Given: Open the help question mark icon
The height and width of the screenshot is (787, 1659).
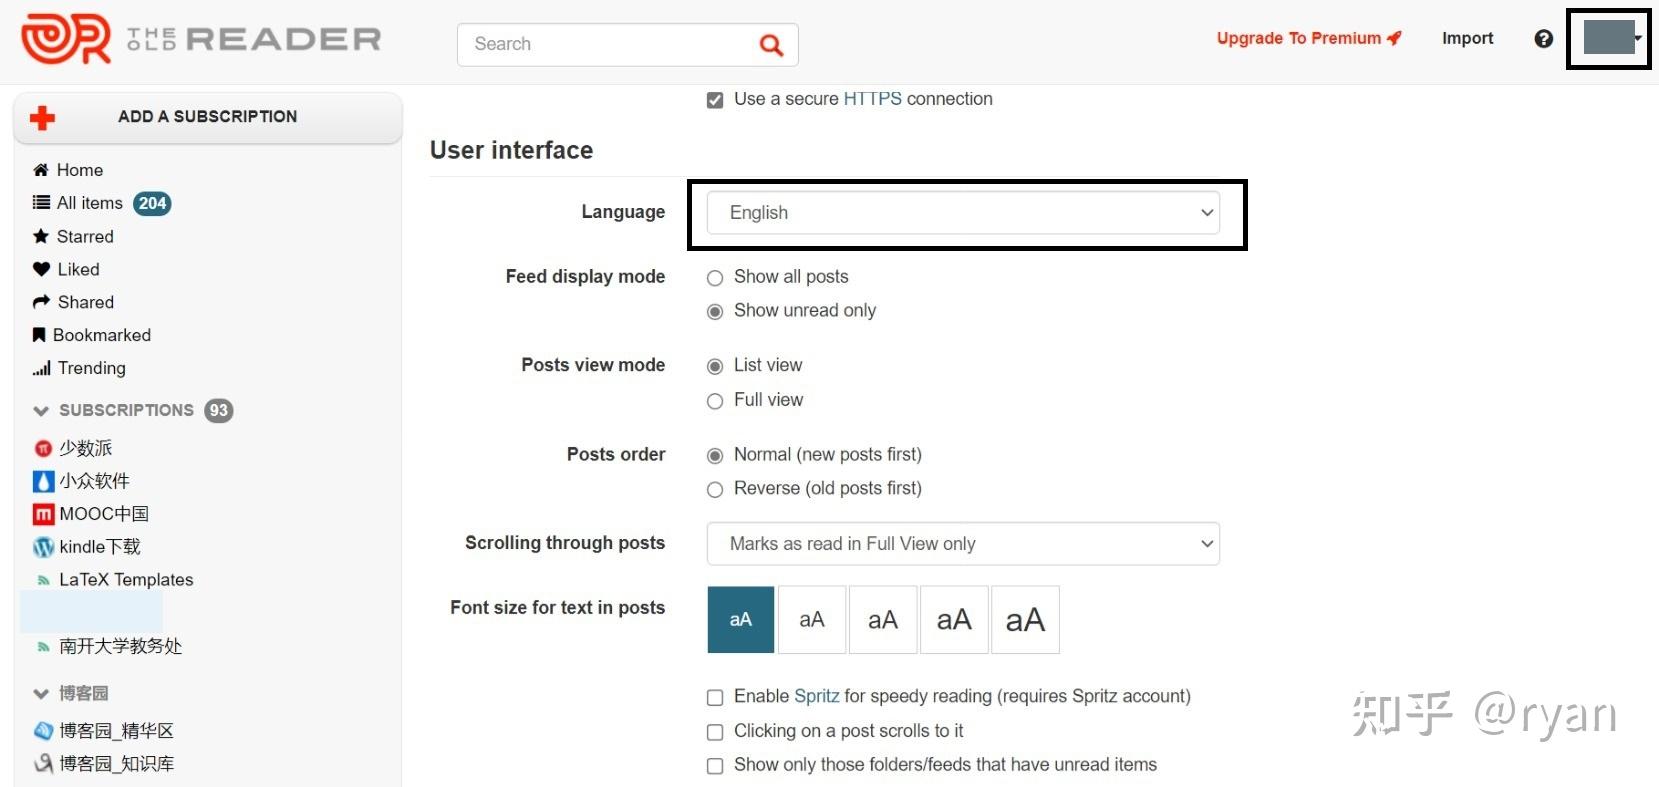Looking at the screenshot, I should point(1543,39).
